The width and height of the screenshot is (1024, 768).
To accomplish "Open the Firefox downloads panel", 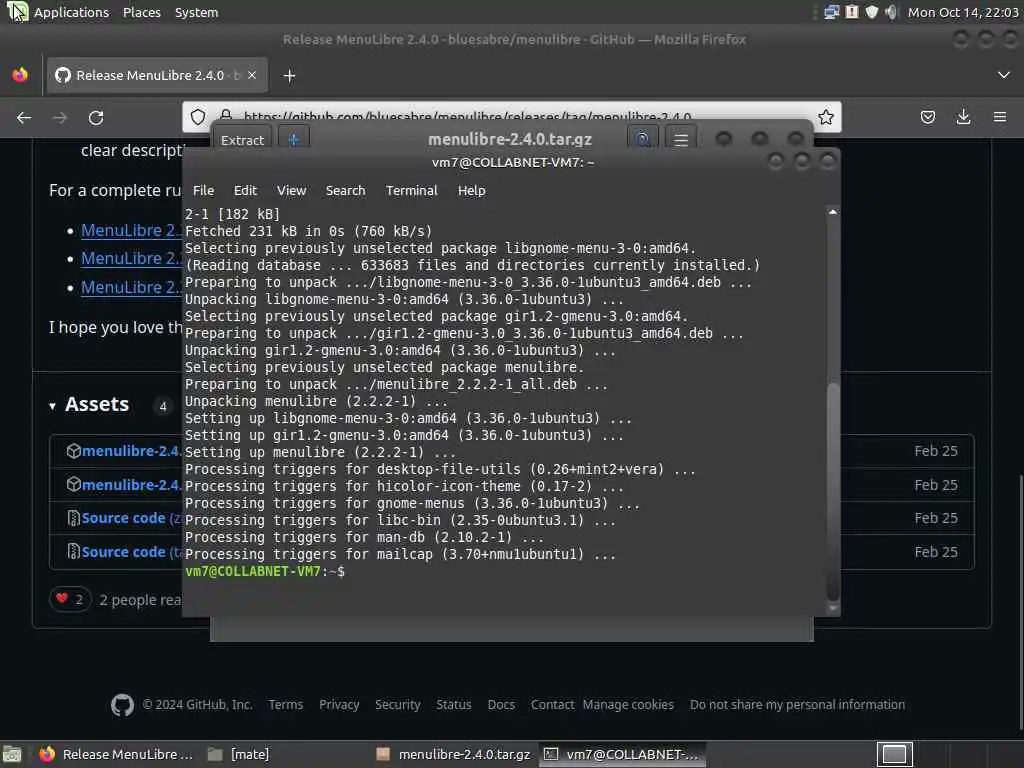I will coord(963,118).
